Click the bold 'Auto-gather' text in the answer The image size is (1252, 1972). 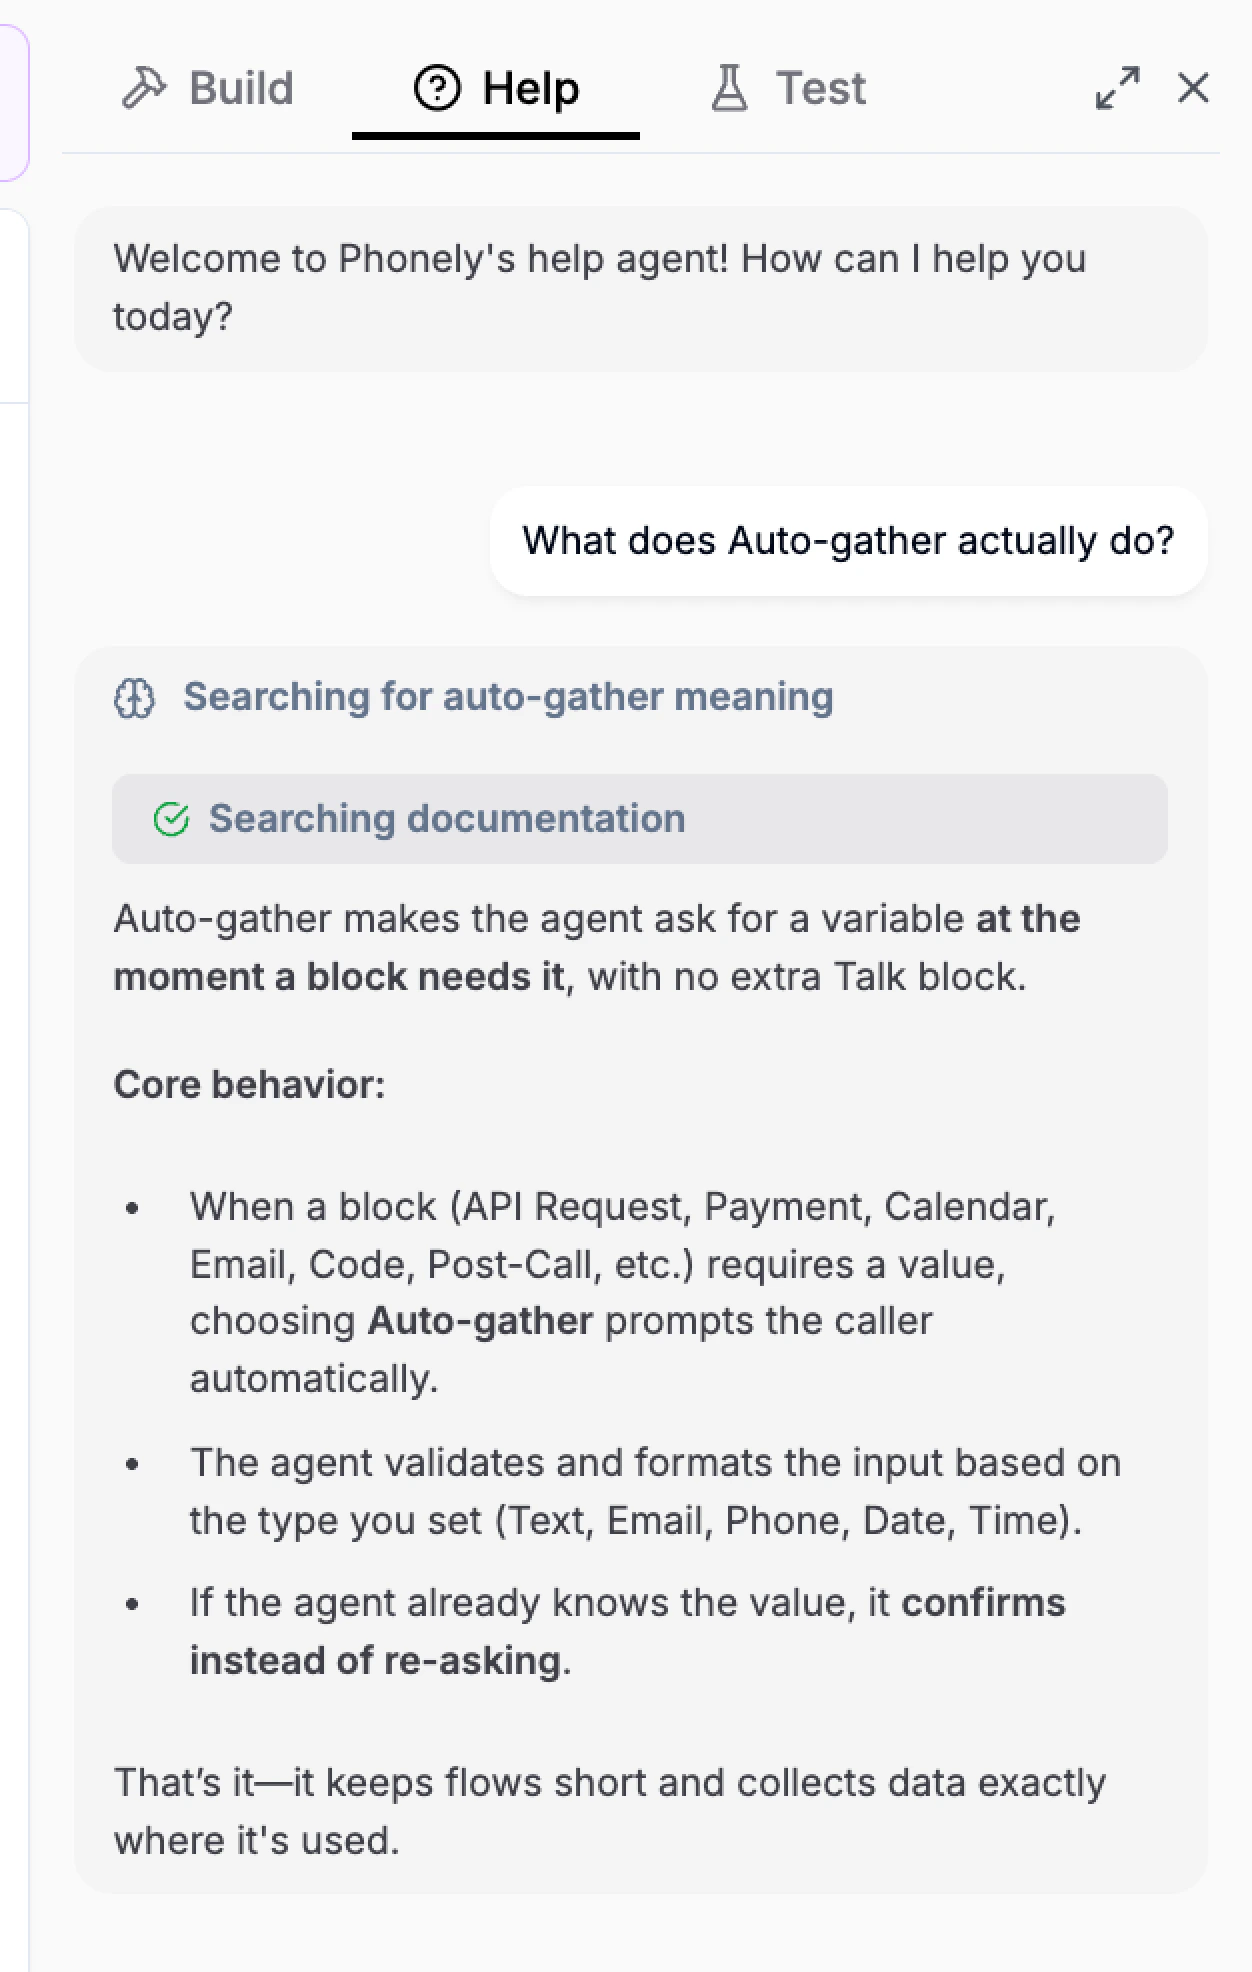coord(480,1320)
